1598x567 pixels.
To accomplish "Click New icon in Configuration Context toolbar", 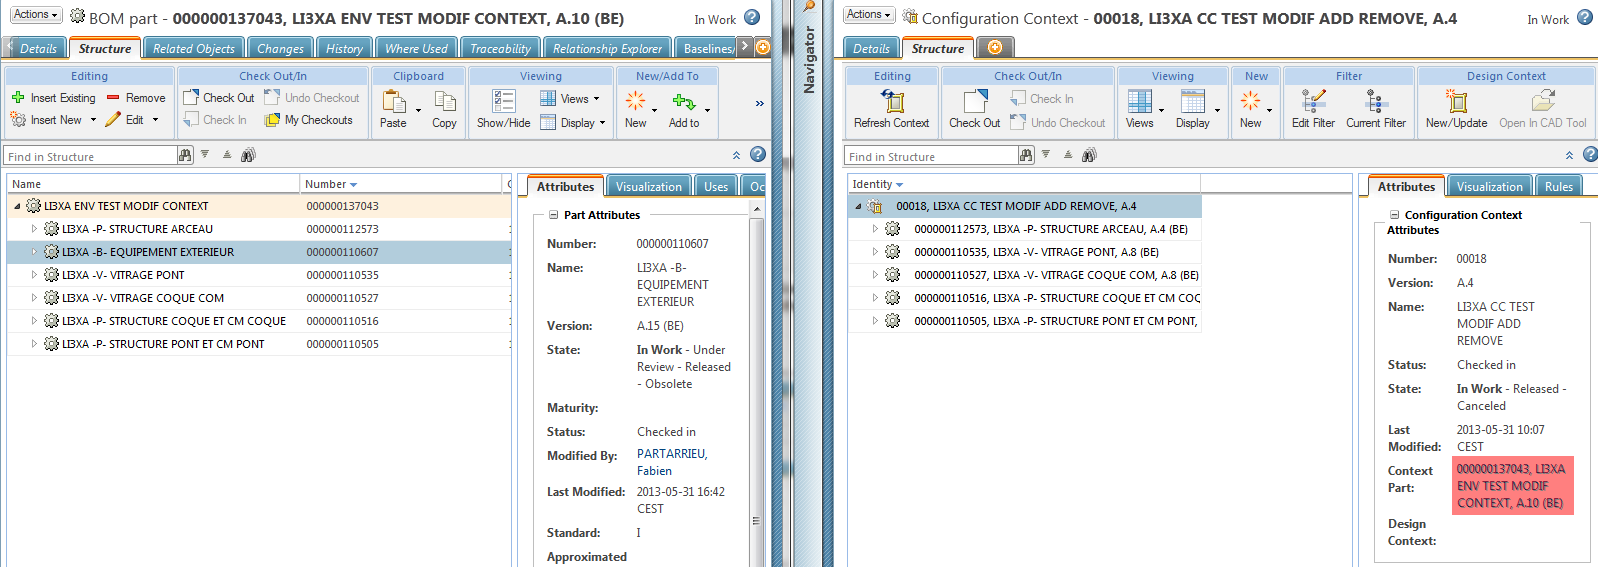I will point(1250,109).
